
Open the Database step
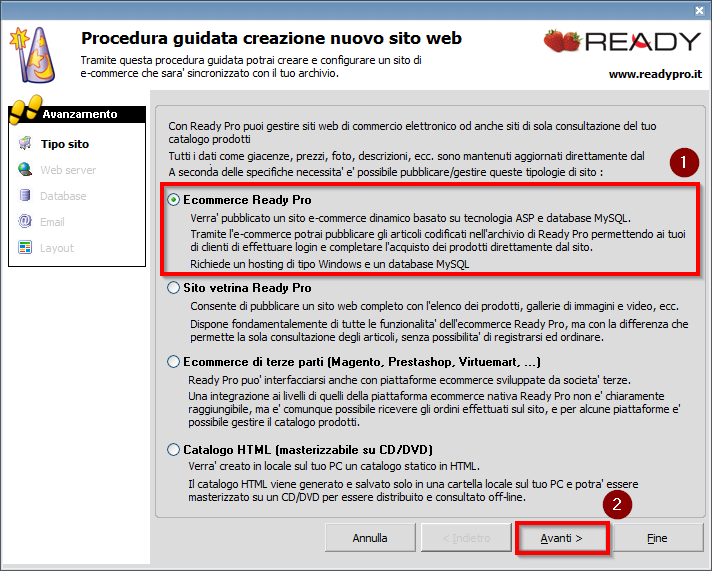point(63,196)
